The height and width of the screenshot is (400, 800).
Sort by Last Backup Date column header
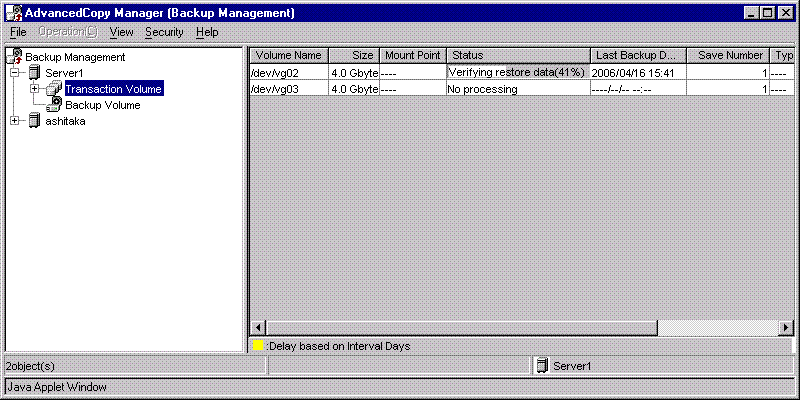click(x=638, y=56)
